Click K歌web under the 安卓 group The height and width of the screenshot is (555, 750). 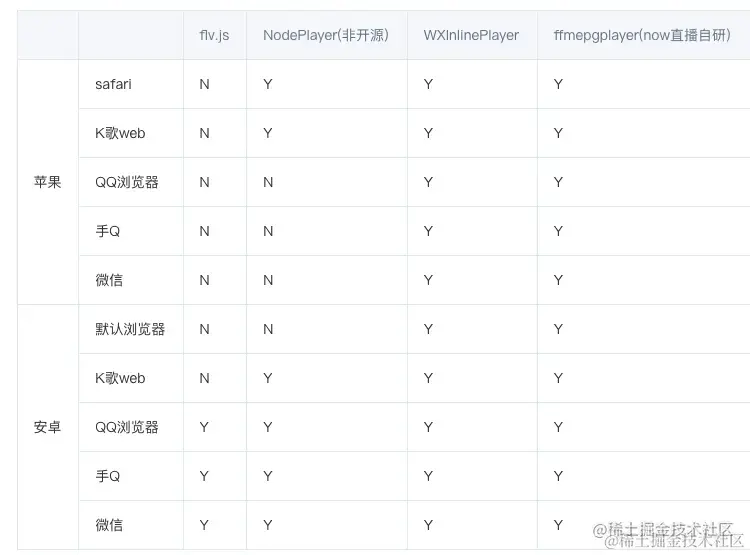point(120,378)
